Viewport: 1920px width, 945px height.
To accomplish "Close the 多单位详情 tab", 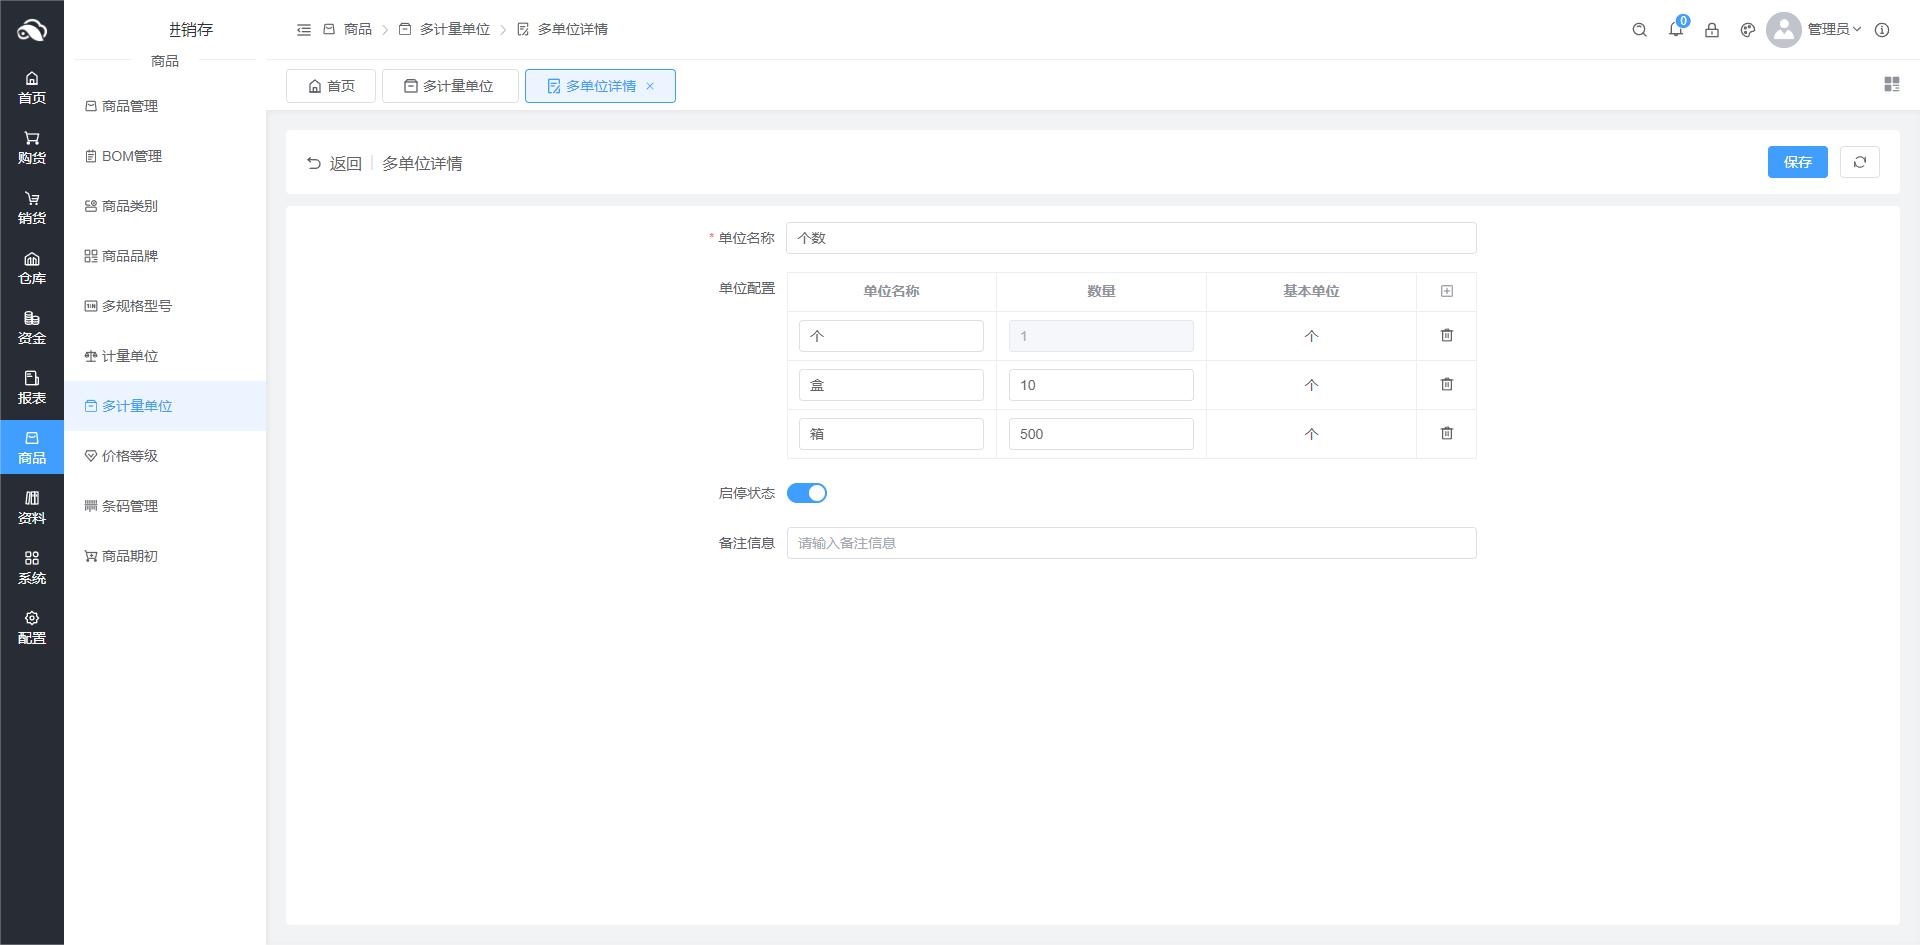I will click(x=650, y=86).
